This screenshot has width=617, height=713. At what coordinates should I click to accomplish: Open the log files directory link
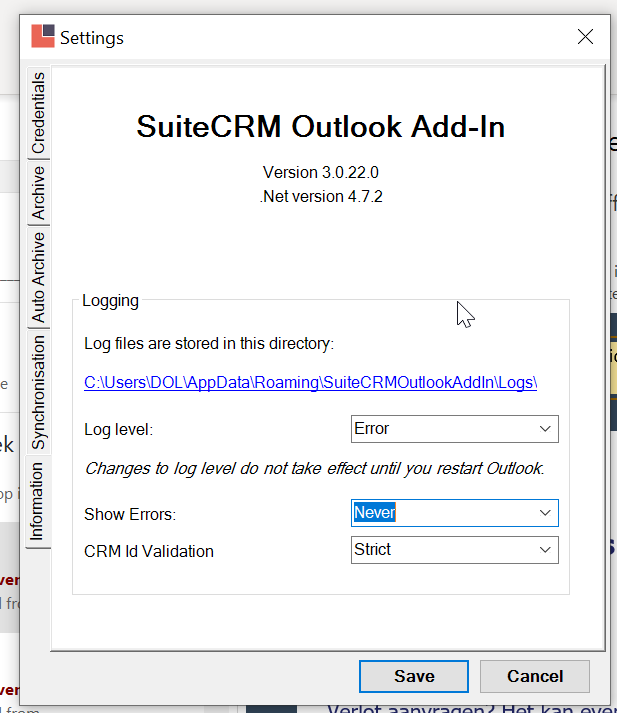click(311, 382)
